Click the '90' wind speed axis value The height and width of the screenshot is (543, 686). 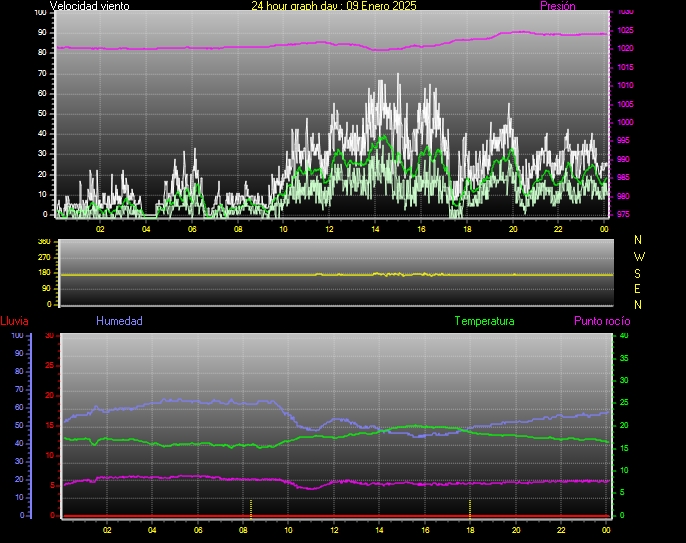(42, 32)
